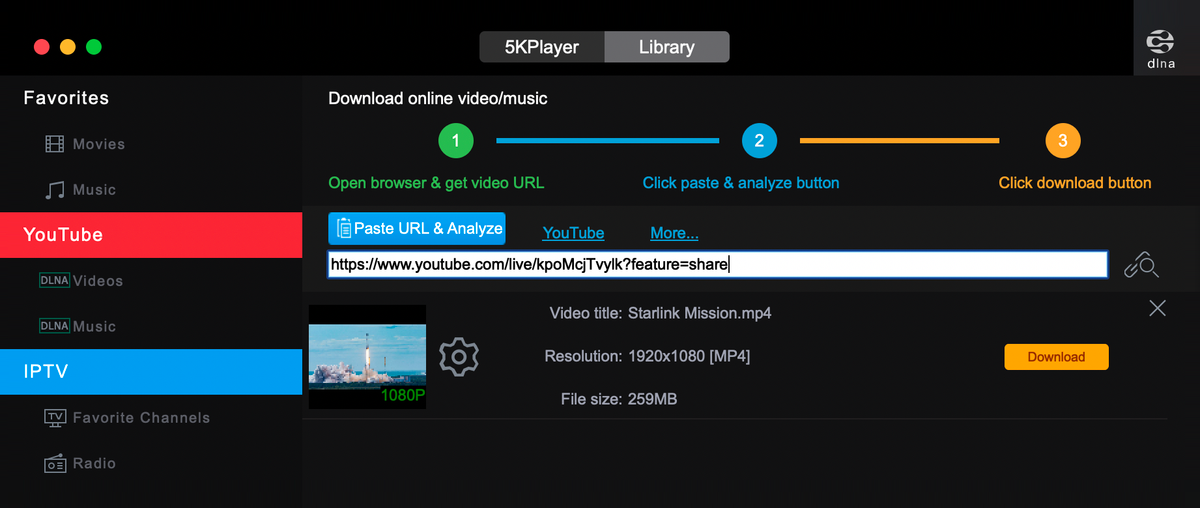Click the analyze link magnifier icon

(x=1141, y=264)
